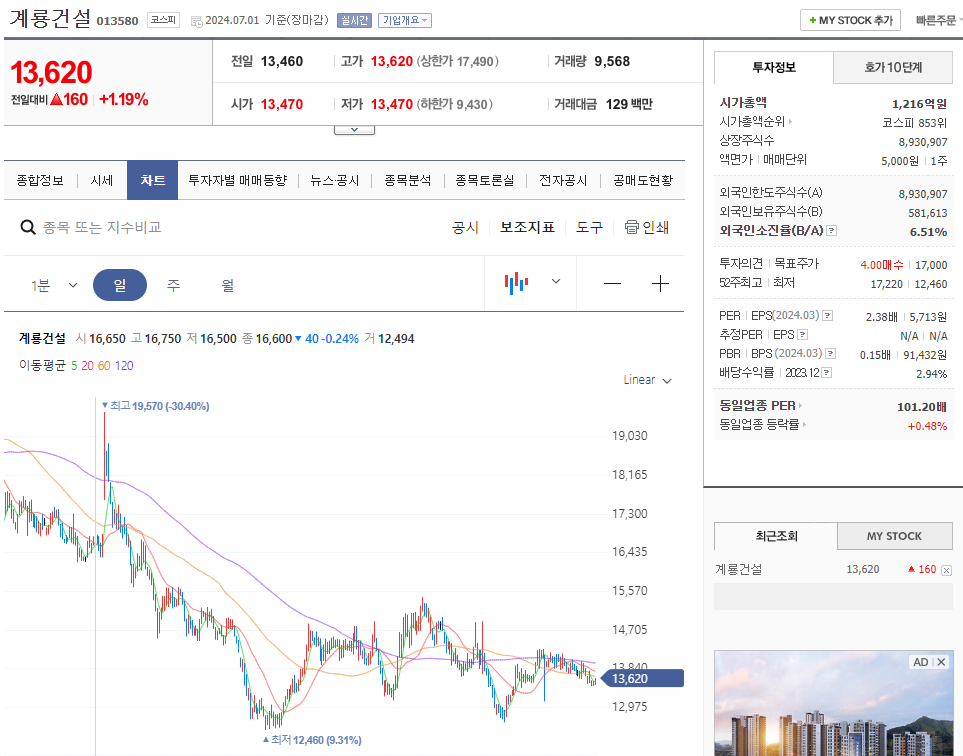Screen dimensions: 963x756
Task: Click MY STOCK 추가 button
Action: tap(850, 20)
